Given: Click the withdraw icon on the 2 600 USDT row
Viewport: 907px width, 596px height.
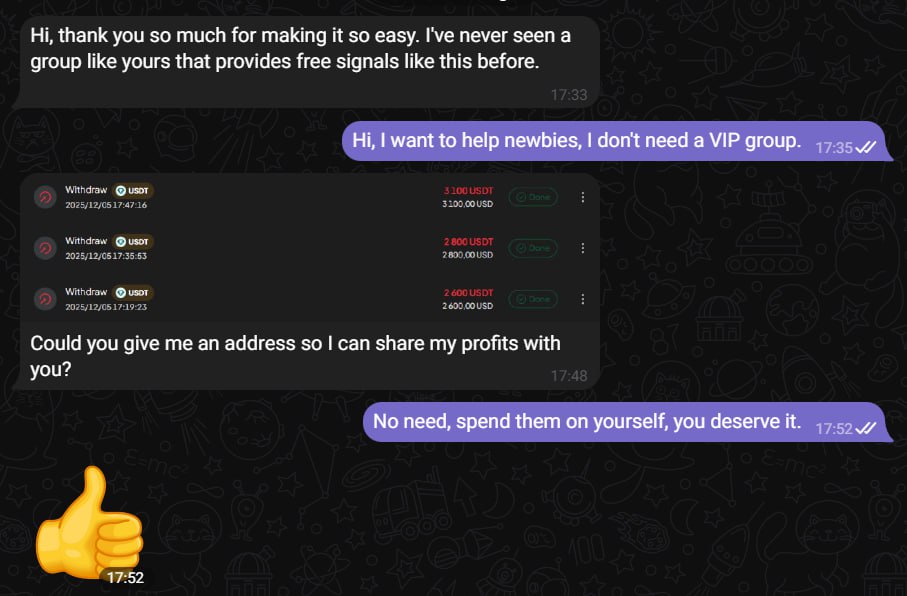Looking at the screenshot, I should [45, 299].
